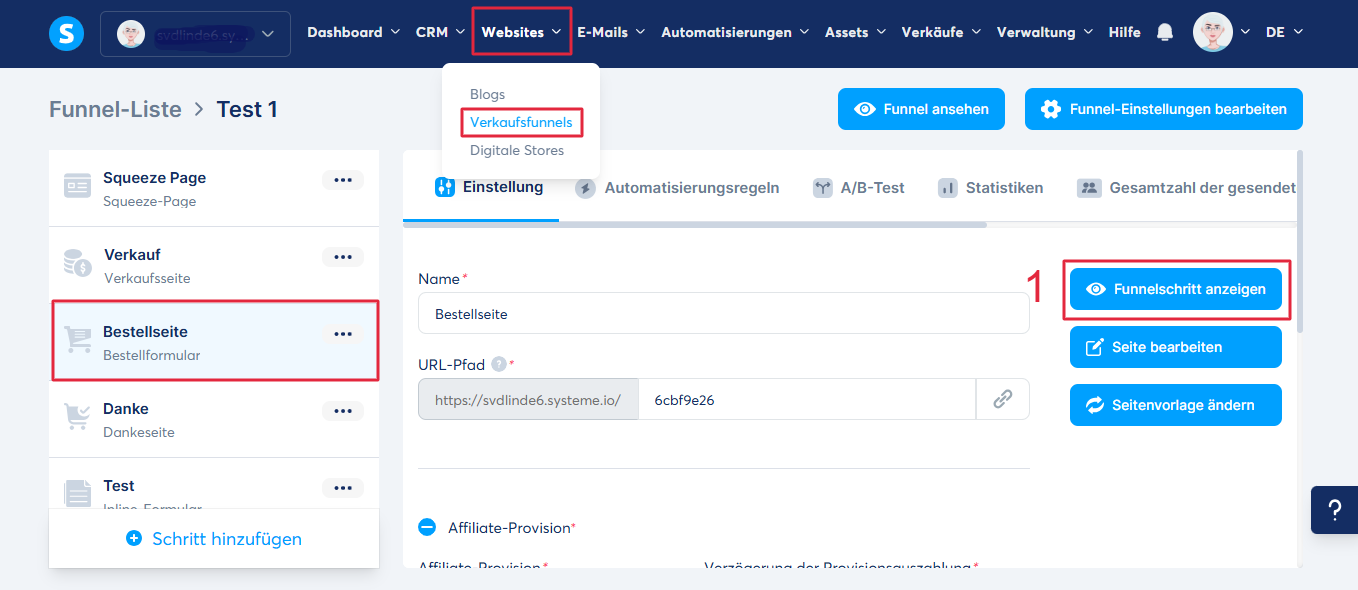Image resolution: width=1358 pixels, height=590 pixels.
Task: Open options menu for Danke step
Action: pyautogui.click(x=343, y=411)
